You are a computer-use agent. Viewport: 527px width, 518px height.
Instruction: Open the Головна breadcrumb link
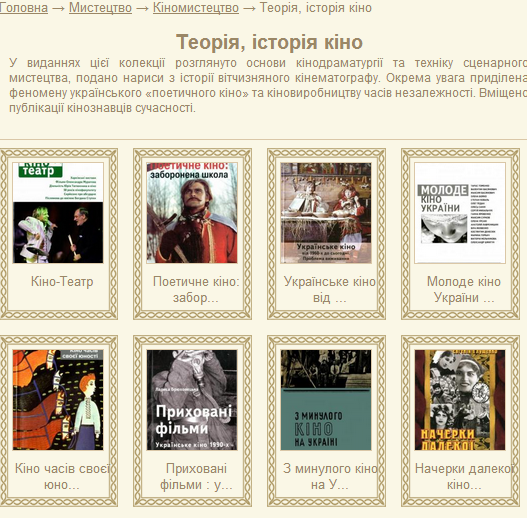[24, 8]
